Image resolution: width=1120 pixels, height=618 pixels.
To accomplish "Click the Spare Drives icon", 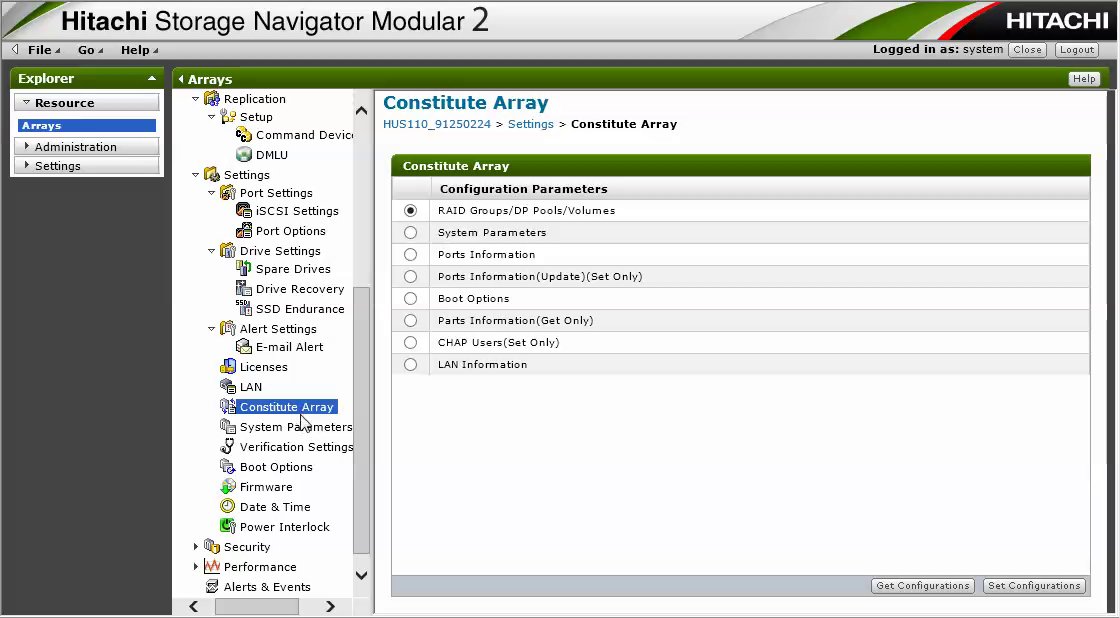I will [x=244, y=269].
